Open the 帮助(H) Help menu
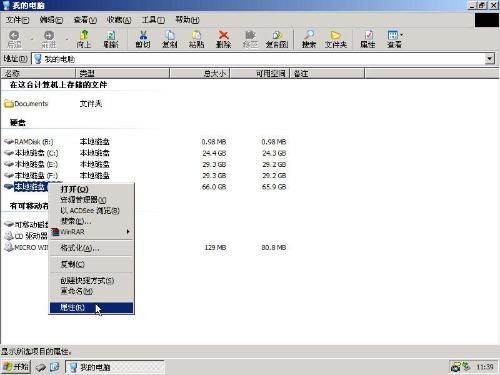The image size is (500, 375). 187,20
